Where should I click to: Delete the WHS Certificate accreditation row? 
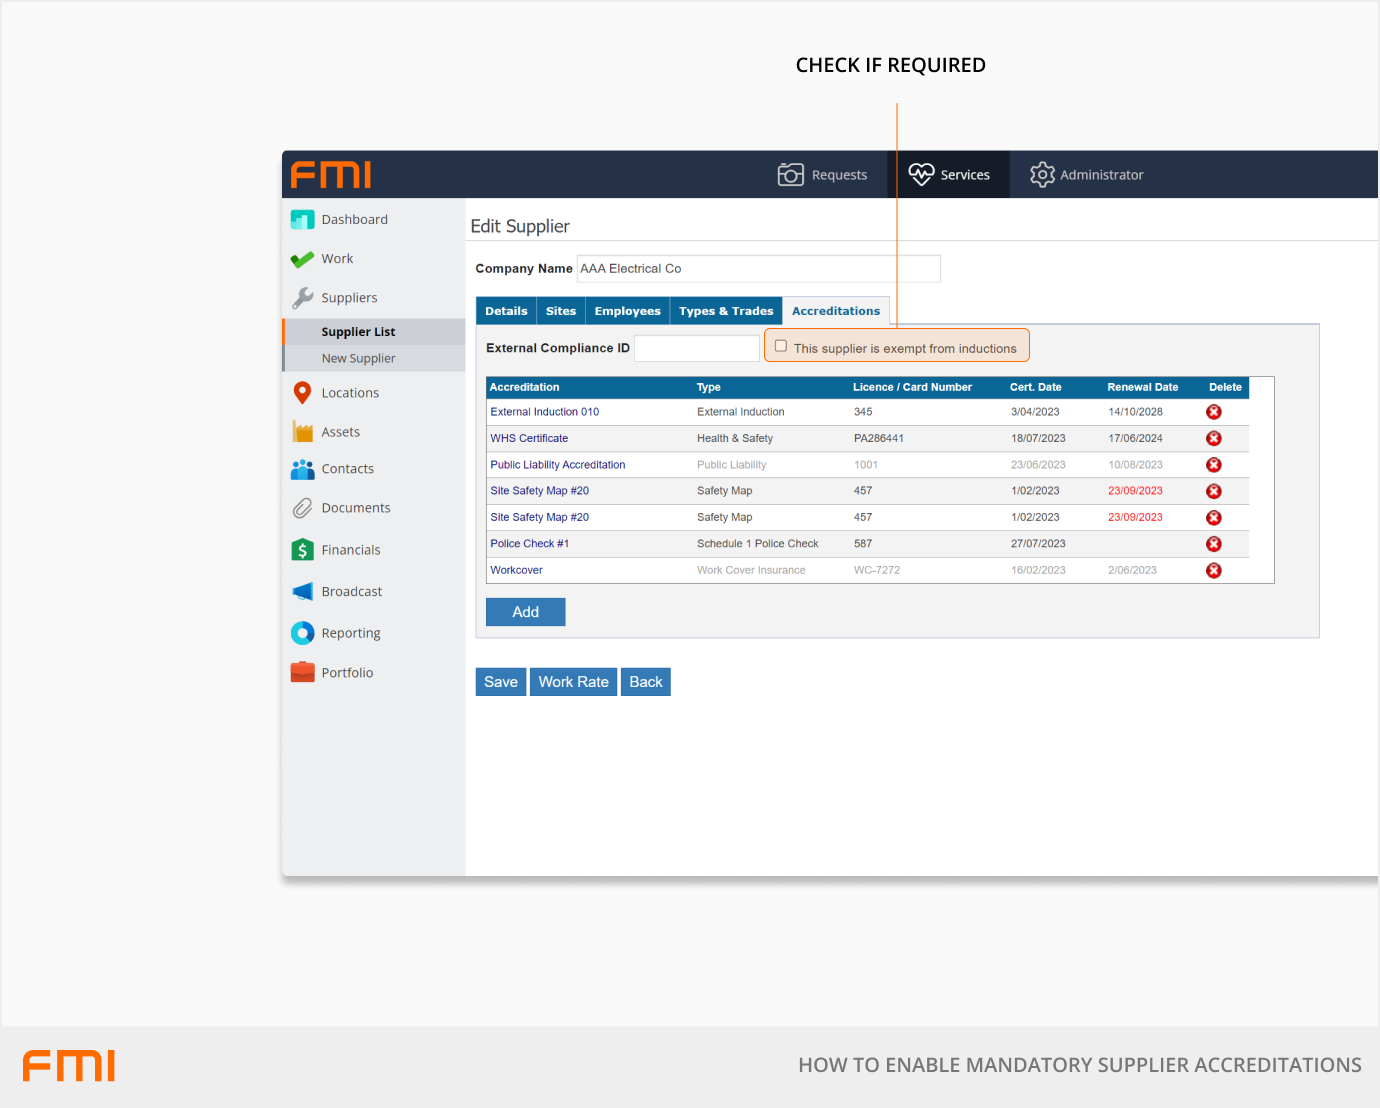click(1213, 439)
